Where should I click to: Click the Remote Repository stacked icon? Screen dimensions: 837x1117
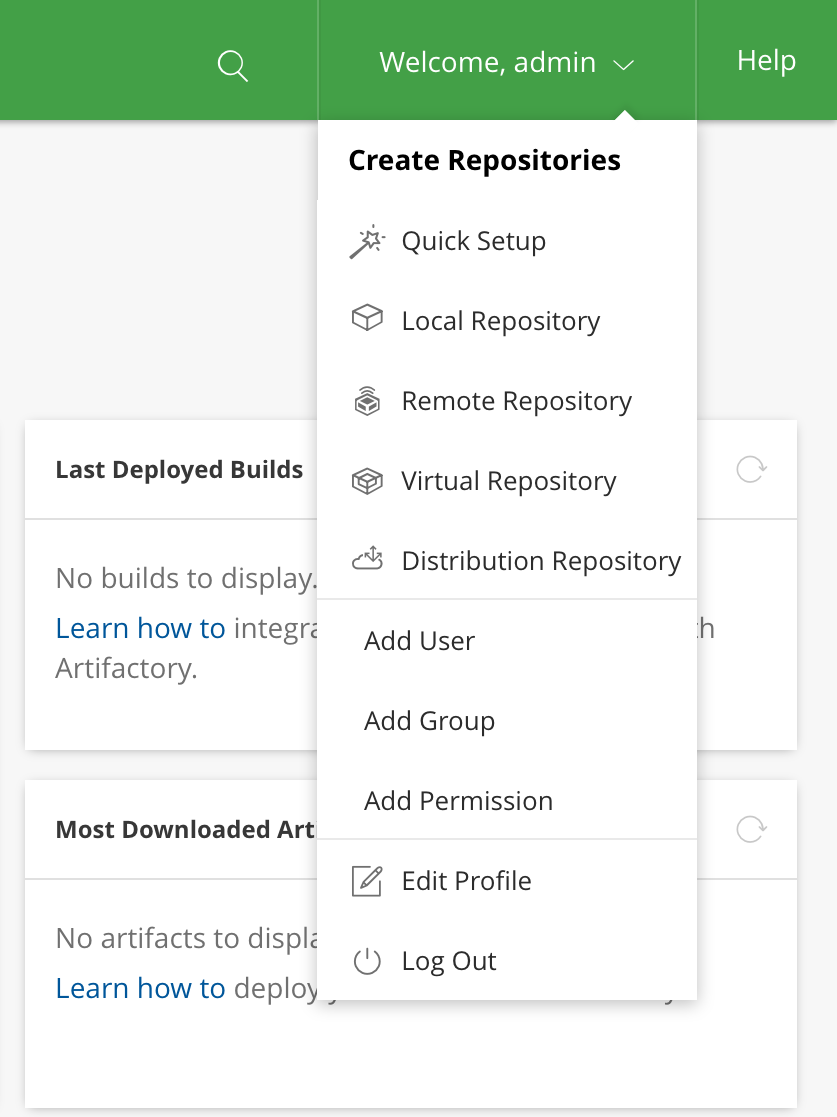click(367, 399)
